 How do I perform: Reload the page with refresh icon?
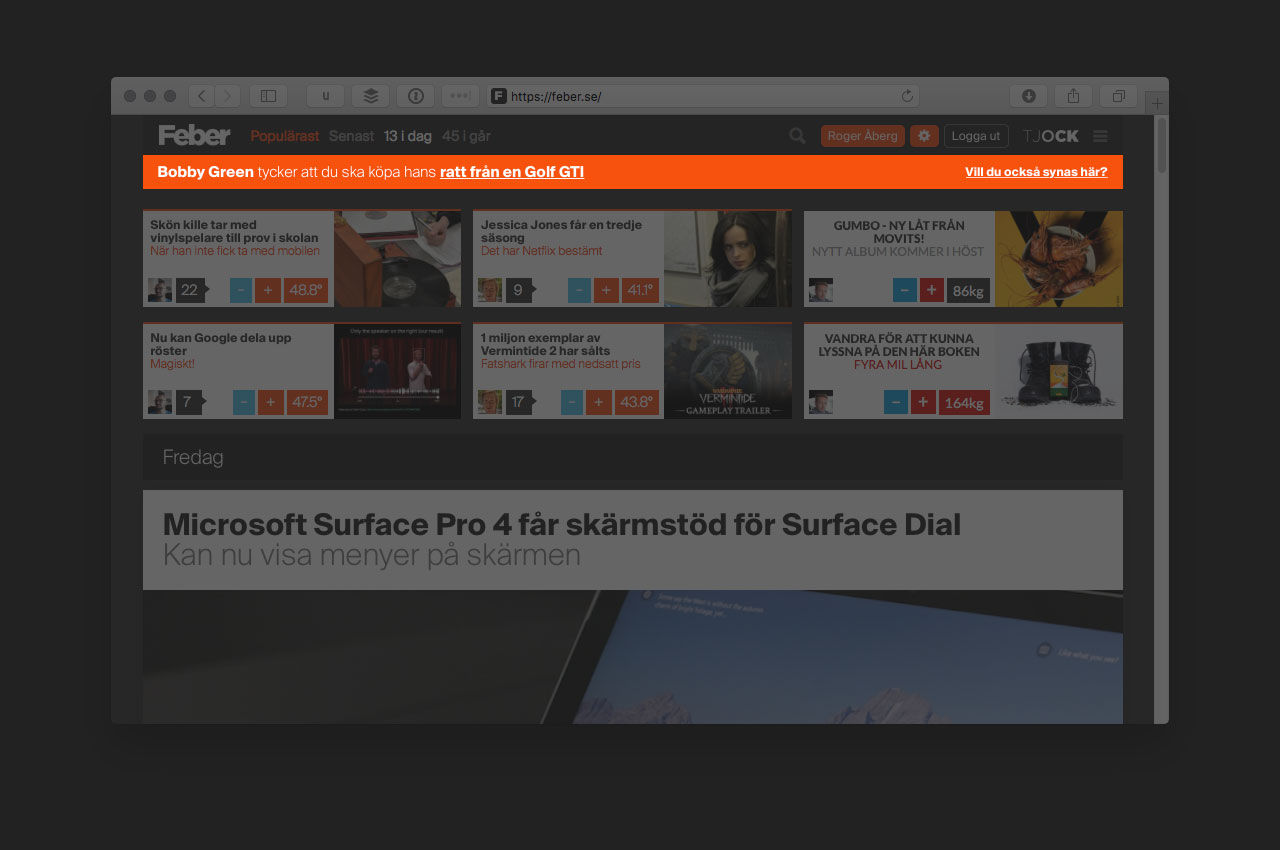907,96
